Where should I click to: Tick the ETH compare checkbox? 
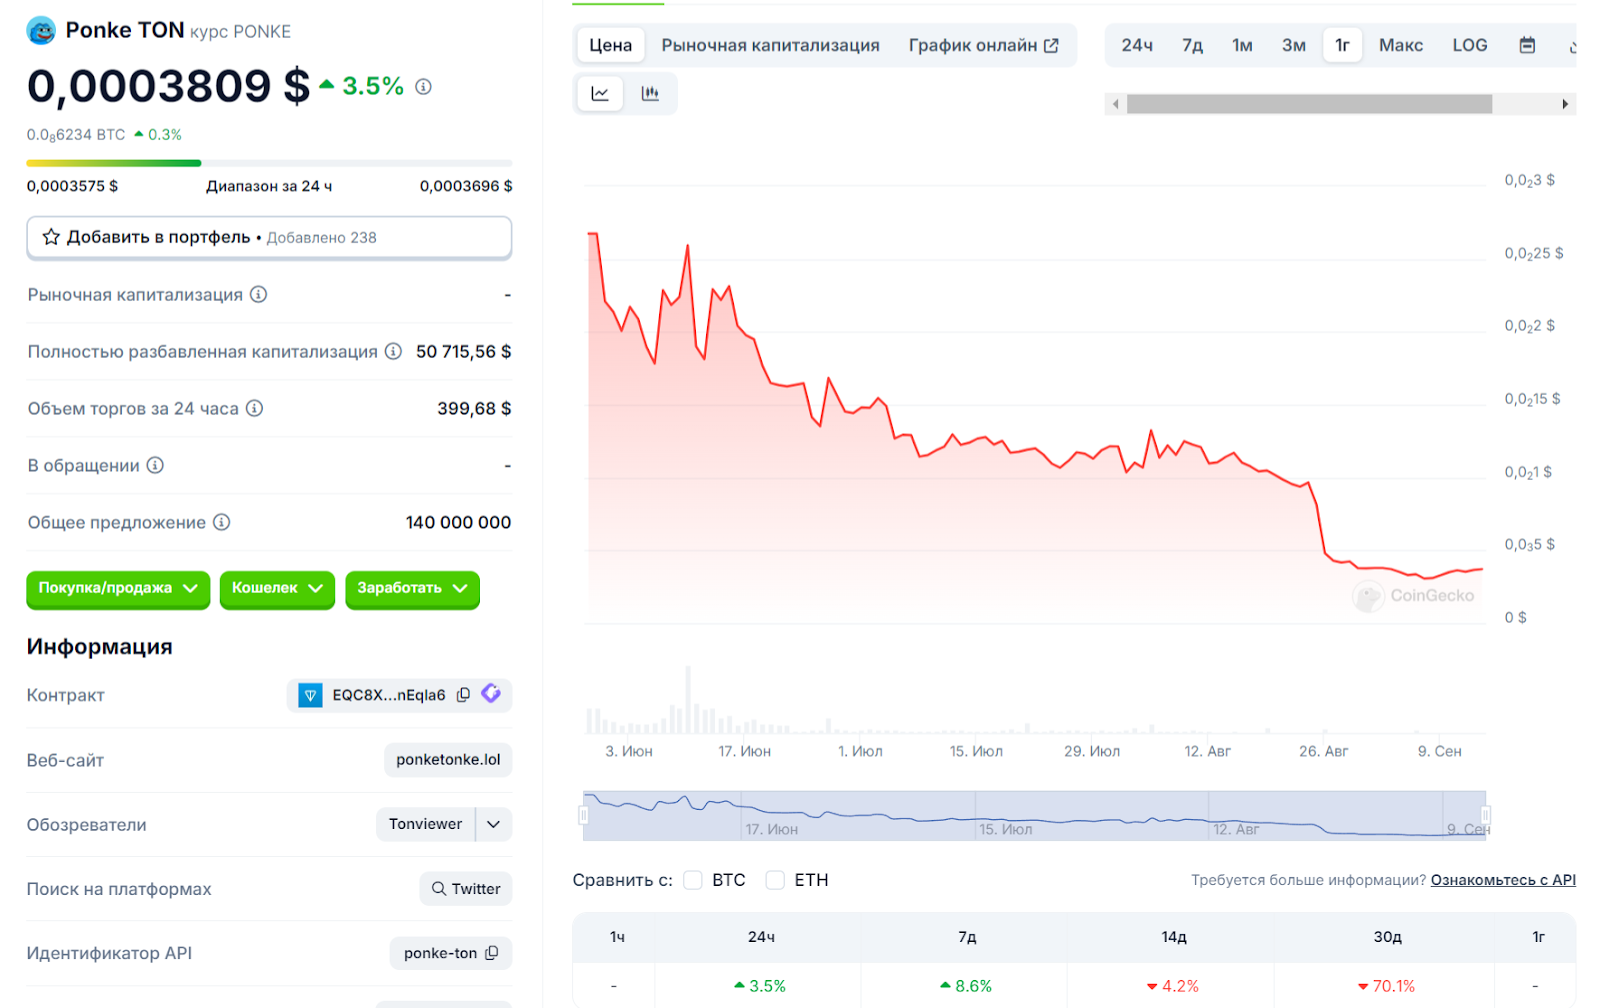[775, 880]
